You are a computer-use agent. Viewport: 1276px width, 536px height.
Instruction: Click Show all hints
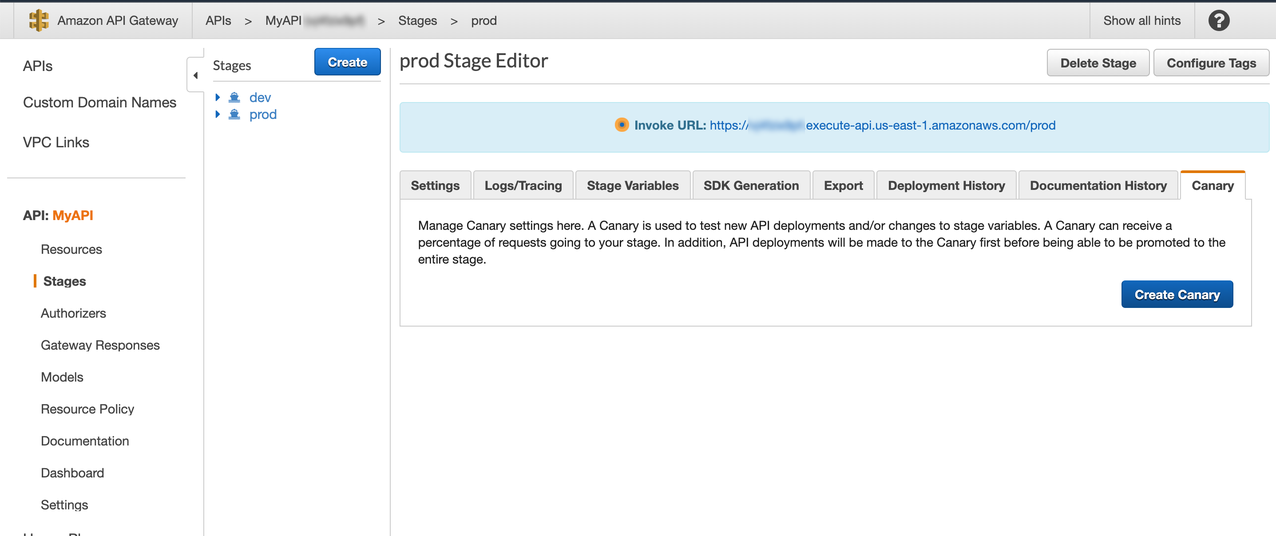tap(1142, 20)
